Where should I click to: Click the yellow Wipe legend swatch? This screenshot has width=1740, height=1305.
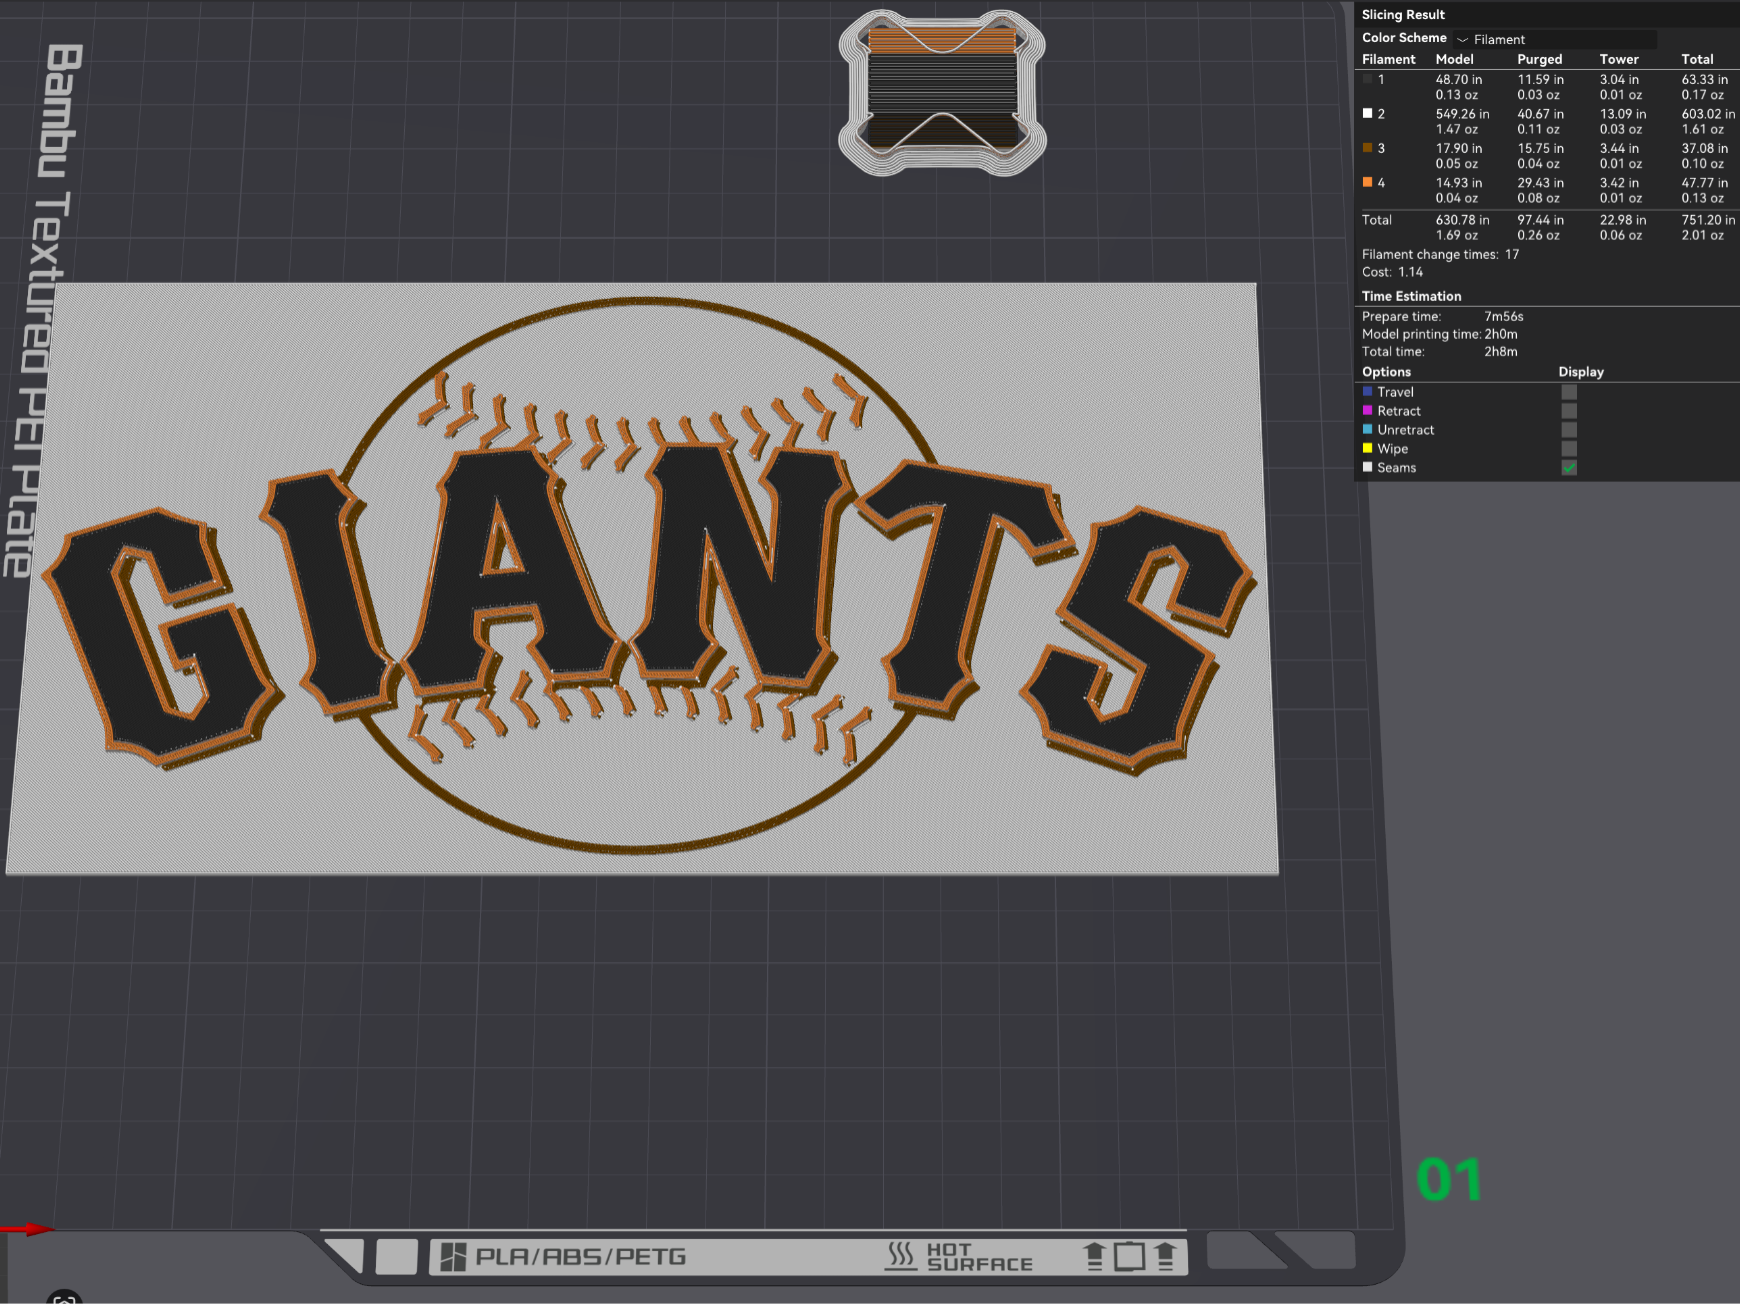pyautogui.click(x=1367, y=449)
